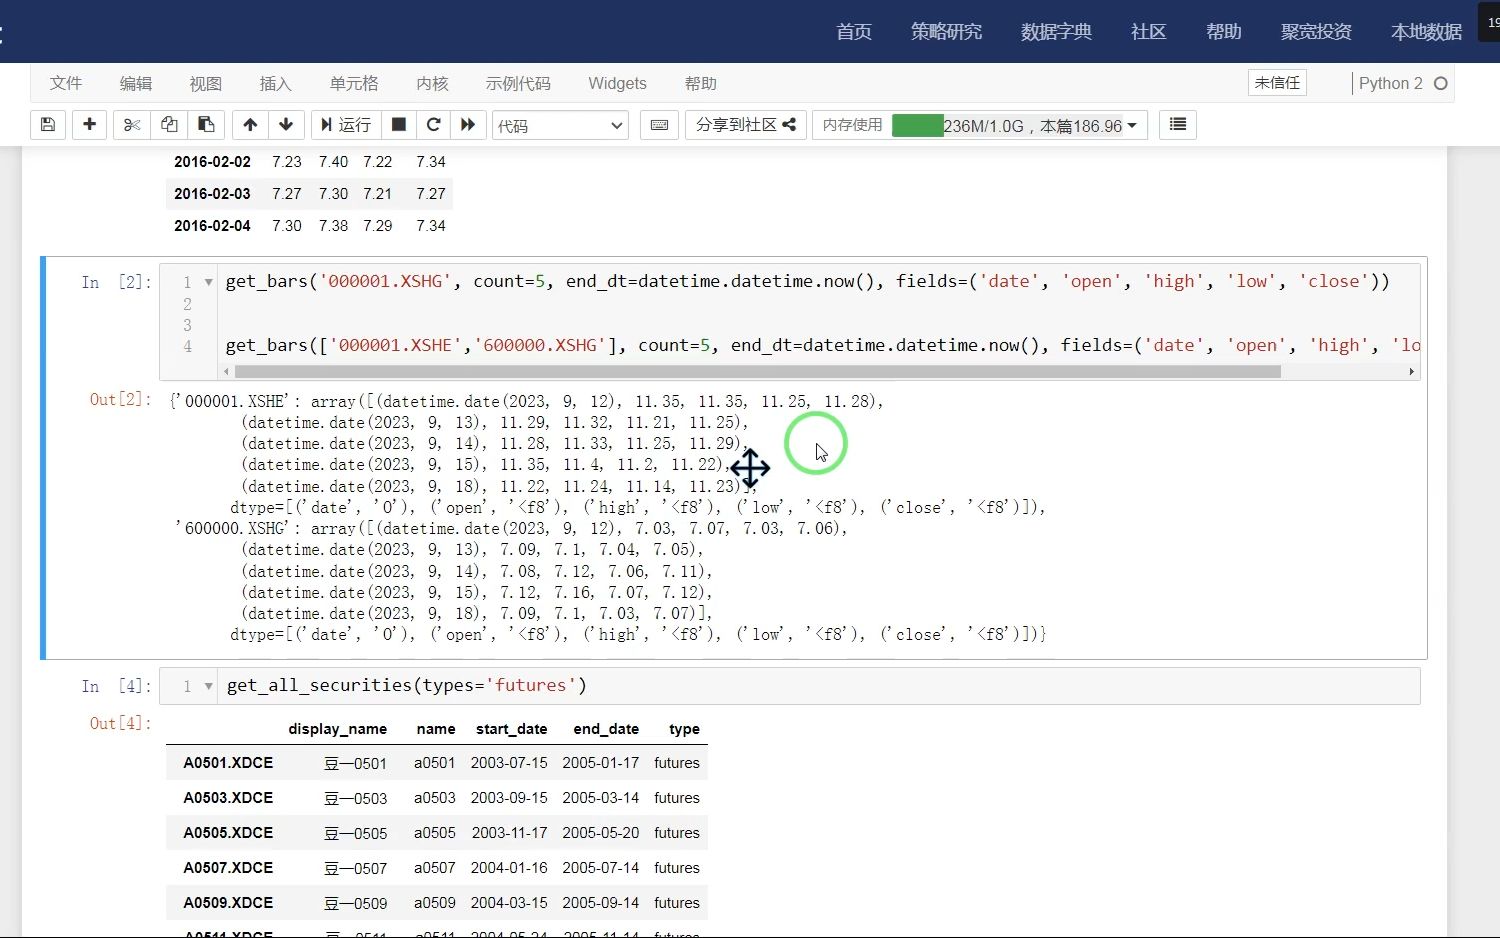
Task: Open 本地数据 in the top navigation
Action: pyautogui.click(x=1426, y=32)
